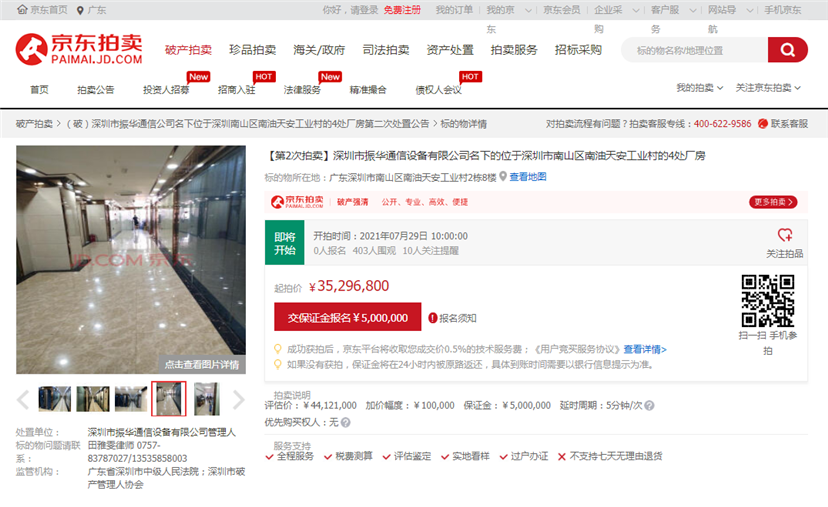
Task: Click the checkmark before 全程服务
Action: coord(269,457)
